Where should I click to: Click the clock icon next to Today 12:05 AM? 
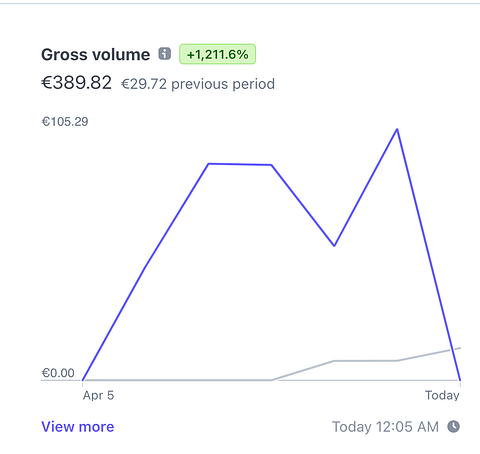coord(453,427)
